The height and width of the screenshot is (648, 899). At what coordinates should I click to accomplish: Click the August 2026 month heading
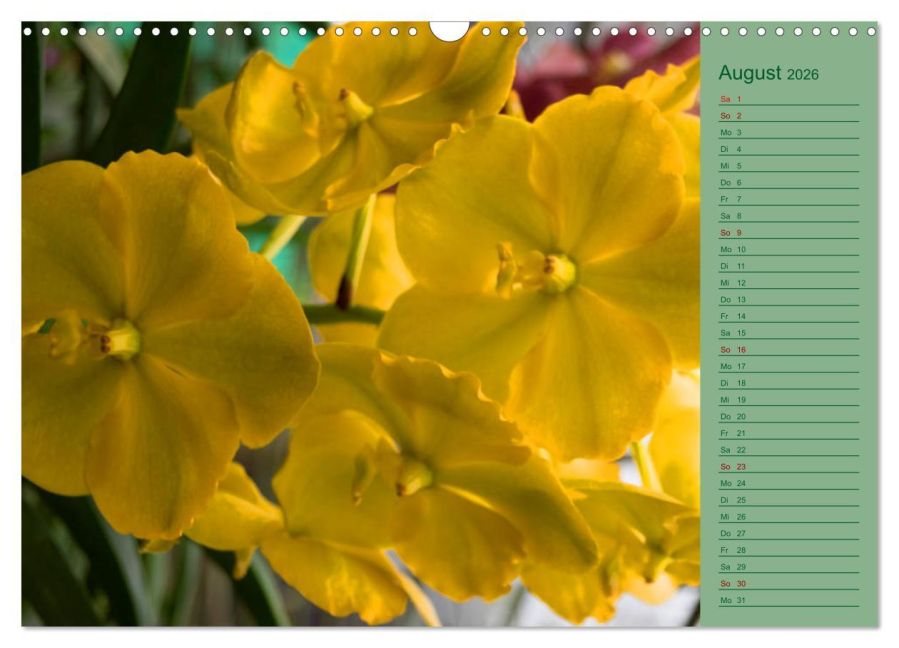pyautogui.click(x=768, y=73)
